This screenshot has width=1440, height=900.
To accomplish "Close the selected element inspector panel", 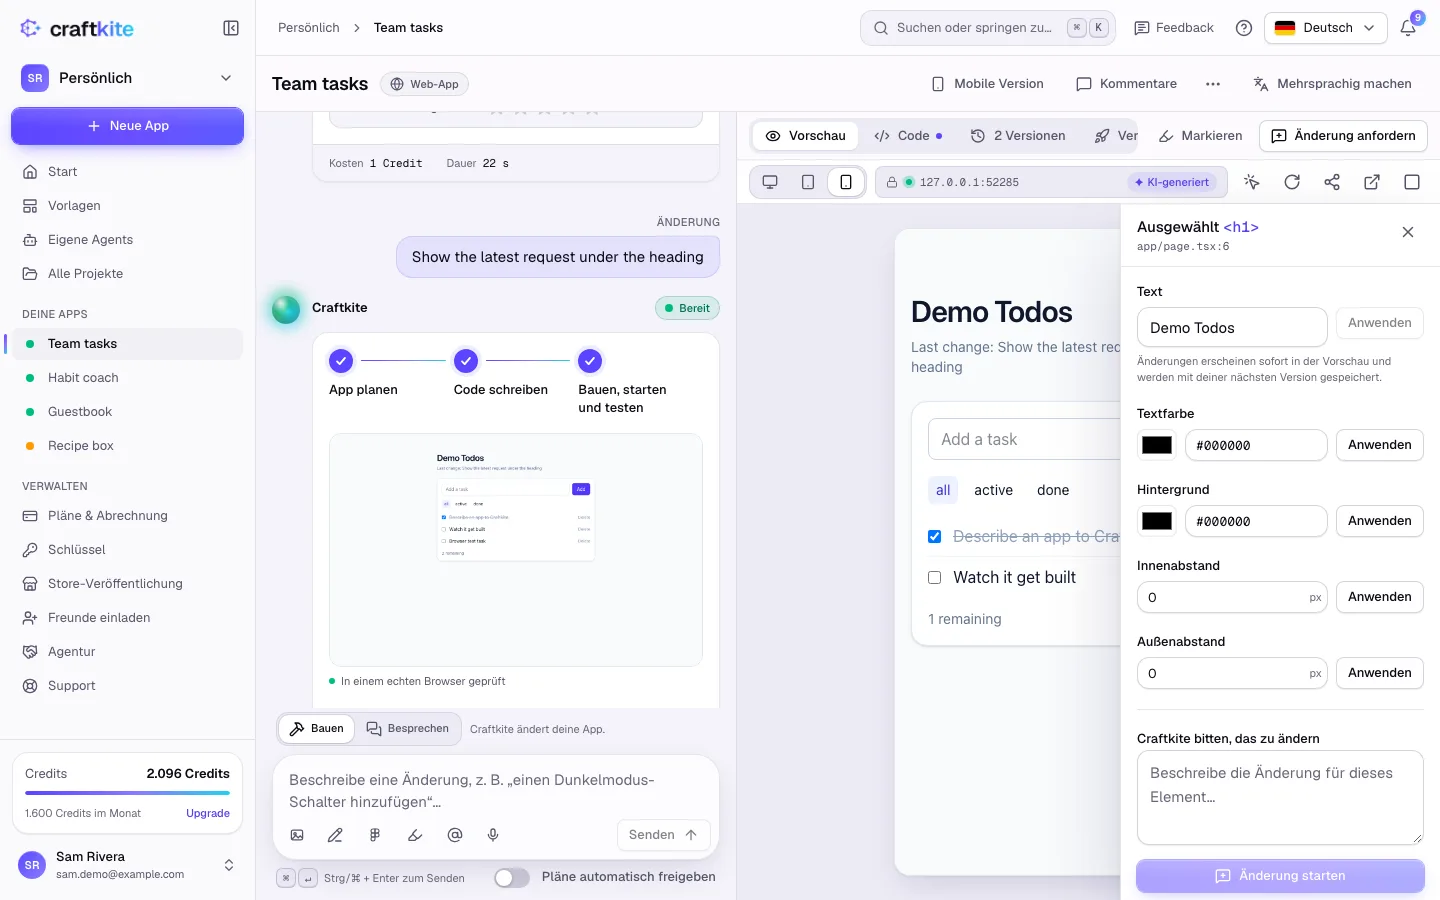I will coord(1408,232).
